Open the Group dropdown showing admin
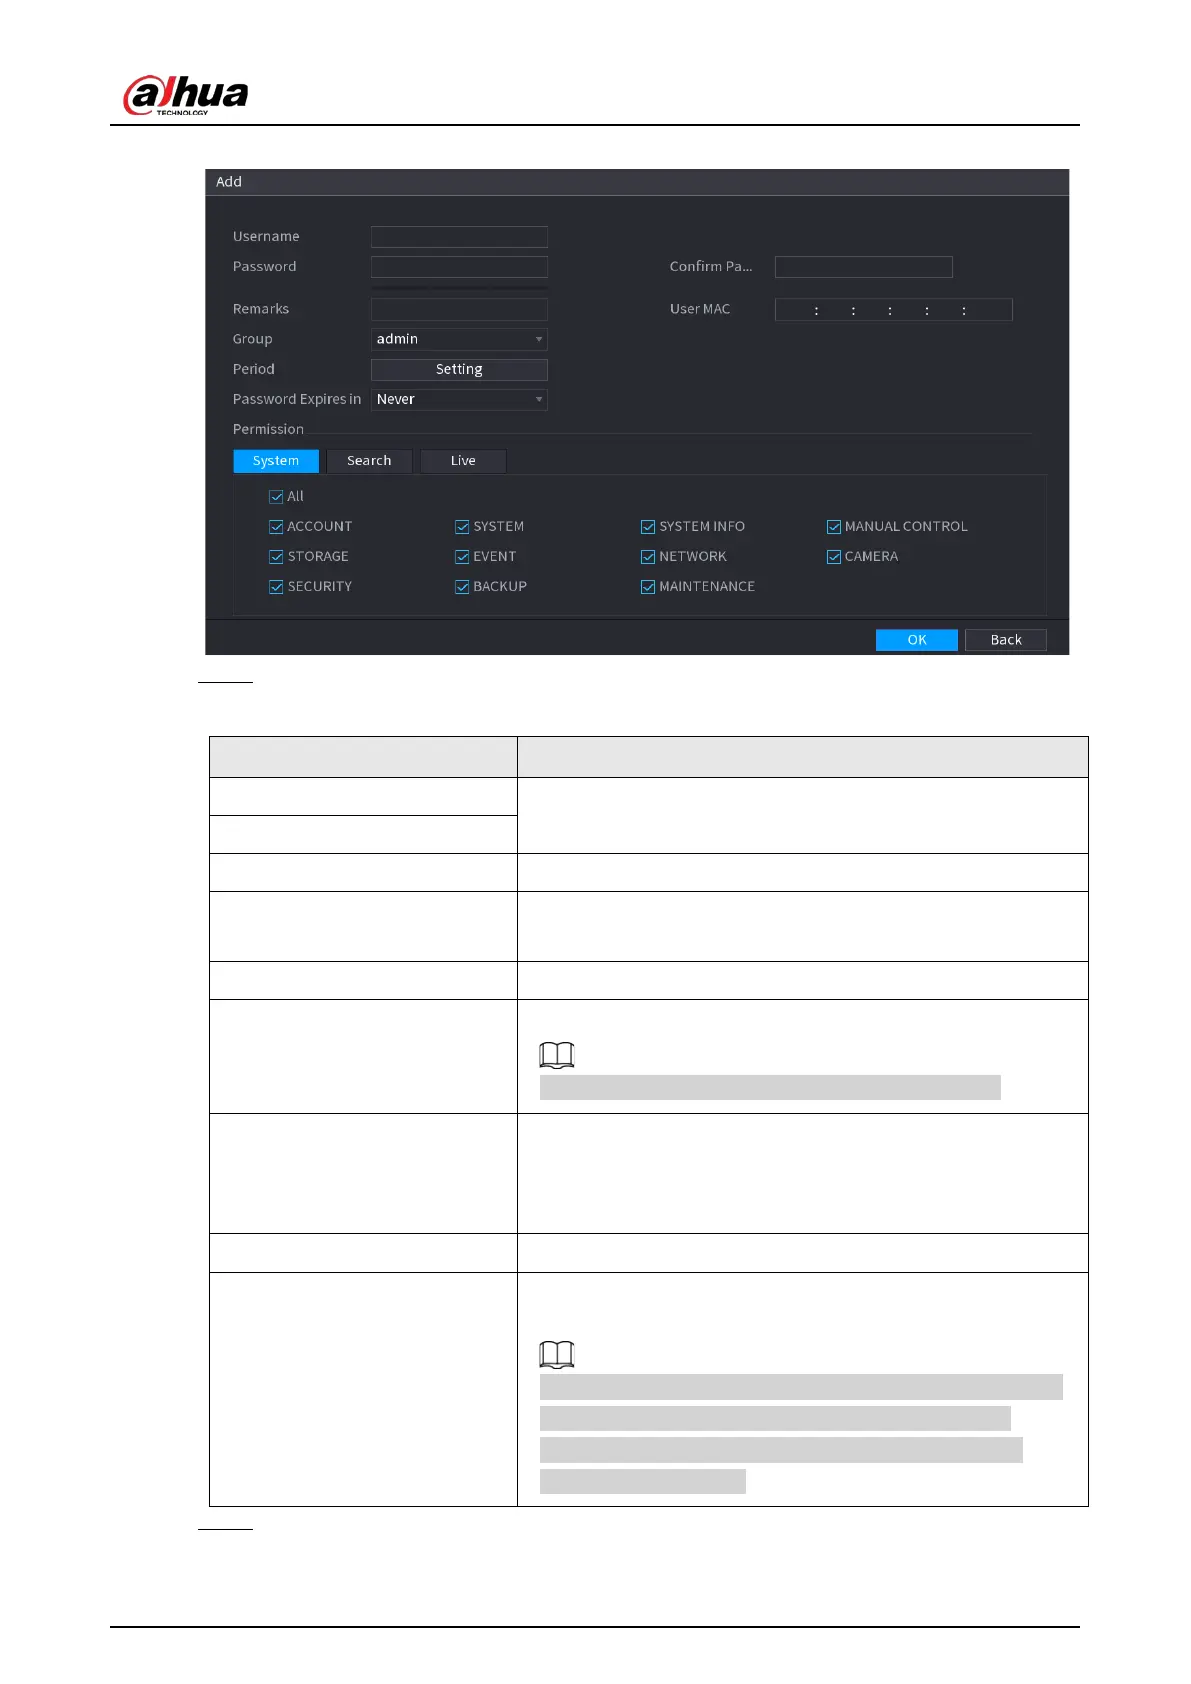 point(459,339)
